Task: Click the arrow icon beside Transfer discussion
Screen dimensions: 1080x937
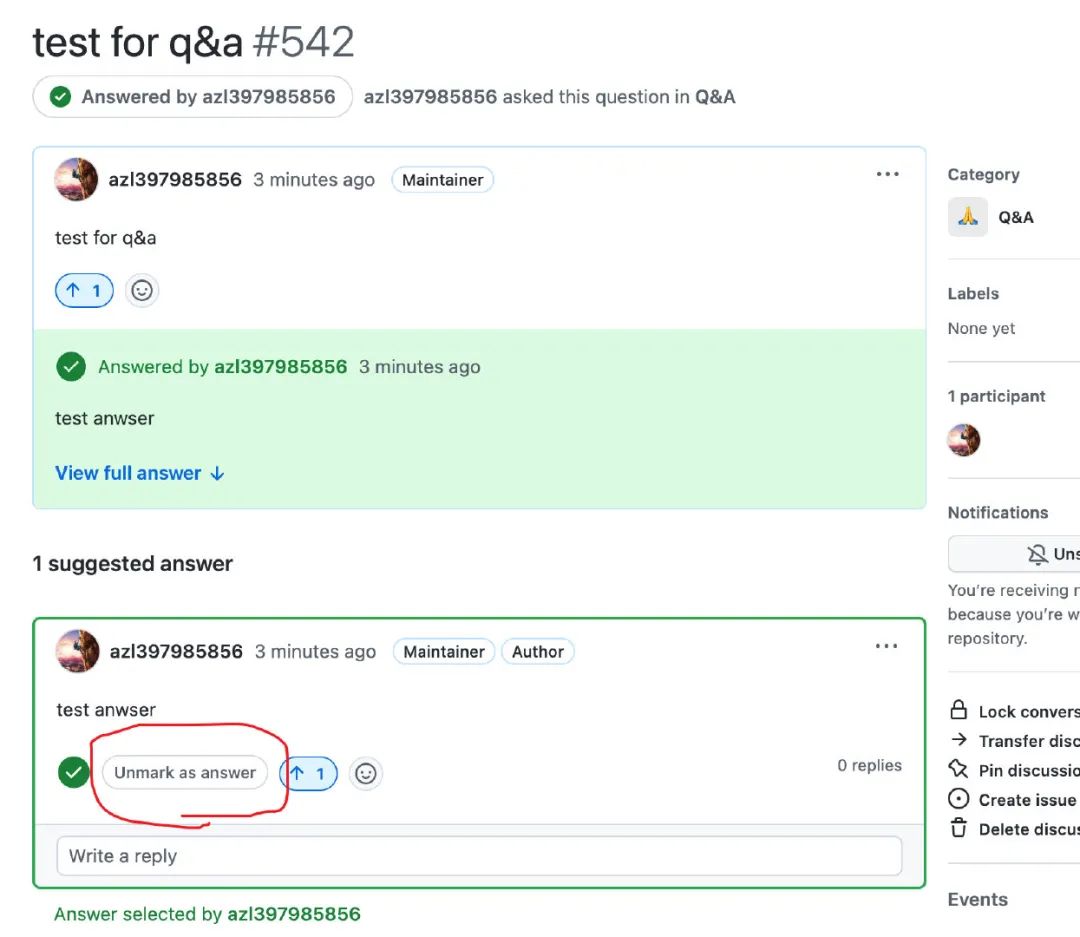Action: 959,740
